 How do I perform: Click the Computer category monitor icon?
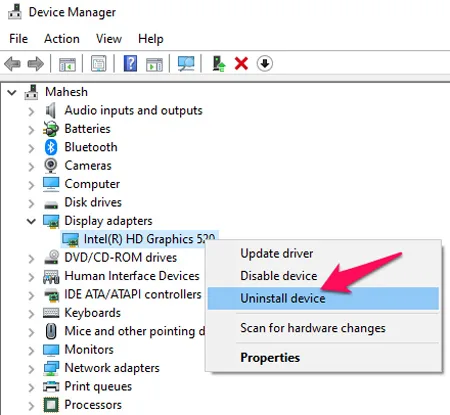tap(51, 184)
